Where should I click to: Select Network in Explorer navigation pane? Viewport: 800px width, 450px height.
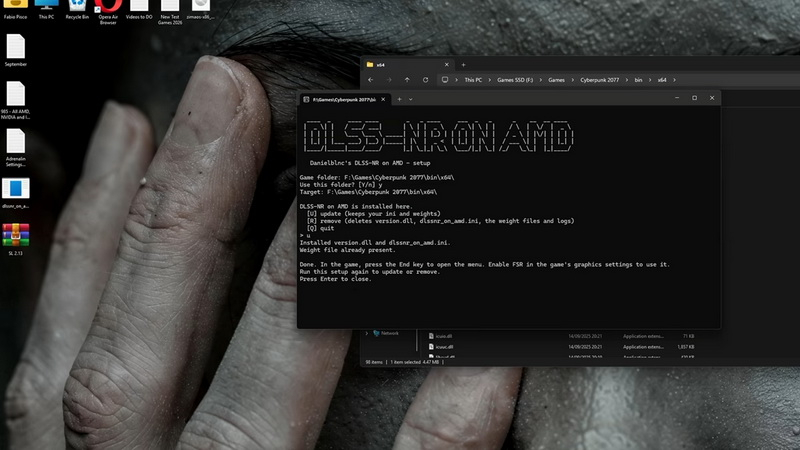click(386, 333)
